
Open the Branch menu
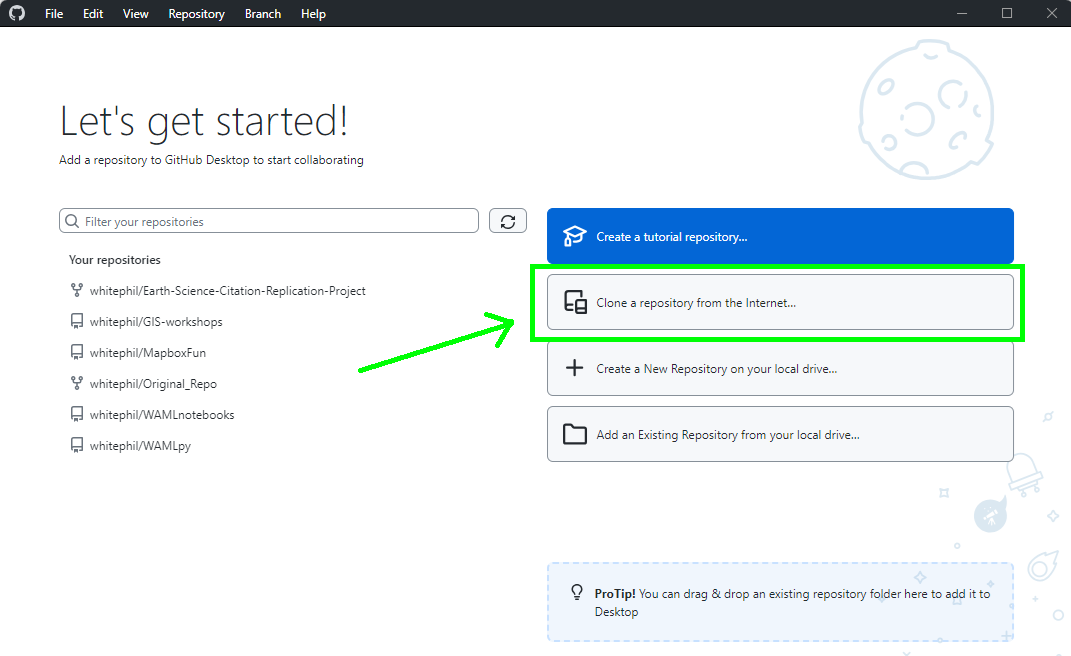tap(263, 14)
